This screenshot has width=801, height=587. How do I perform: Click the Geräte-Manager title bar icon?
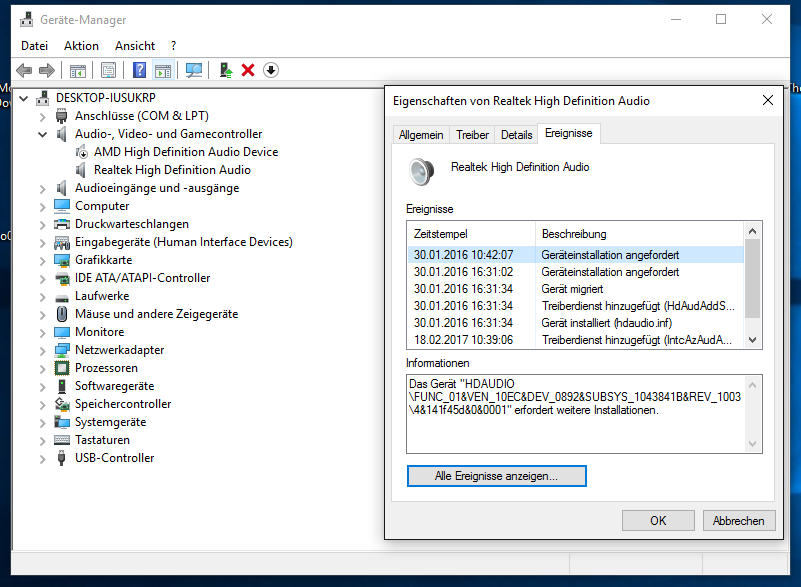pos(27,19)
